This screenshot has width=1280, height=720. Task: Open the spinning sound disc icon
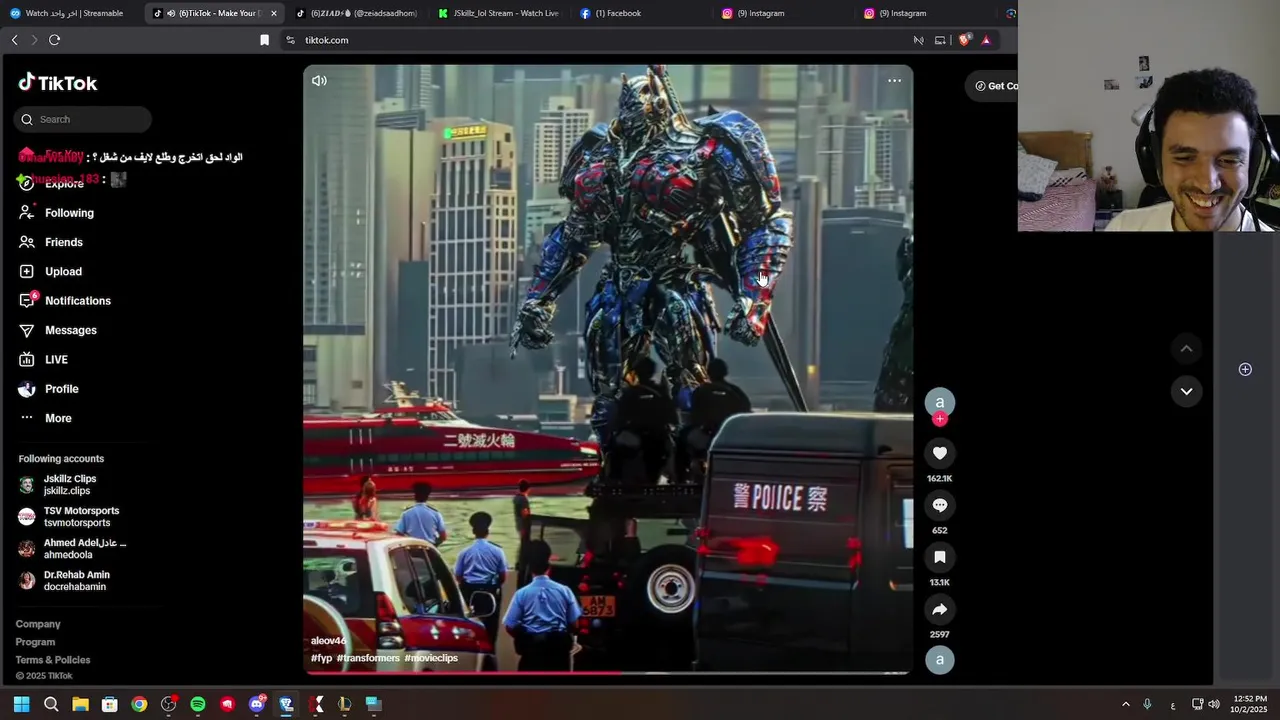[x=939, y=660]
